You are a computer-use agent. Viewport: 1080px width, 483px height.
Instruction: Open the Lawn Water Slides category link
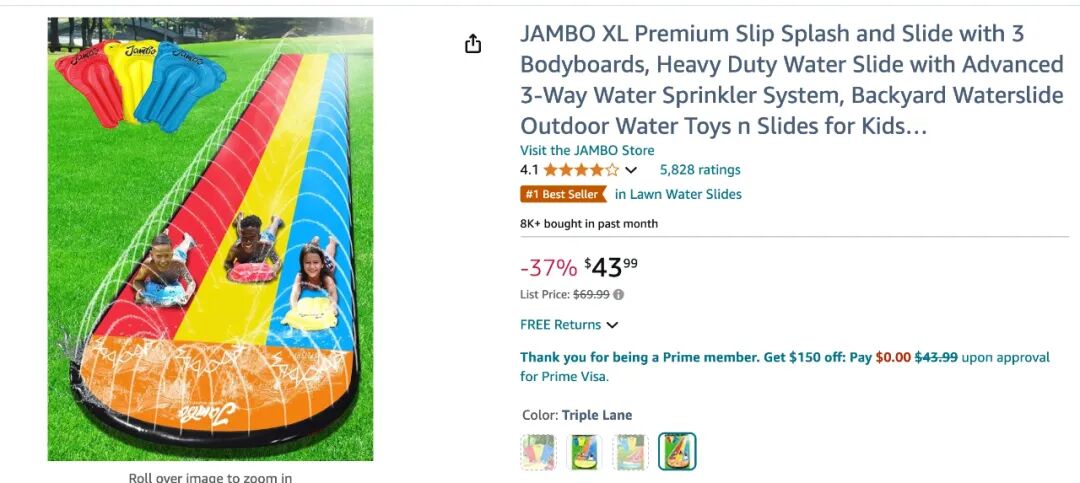click(x=678, y=194)
